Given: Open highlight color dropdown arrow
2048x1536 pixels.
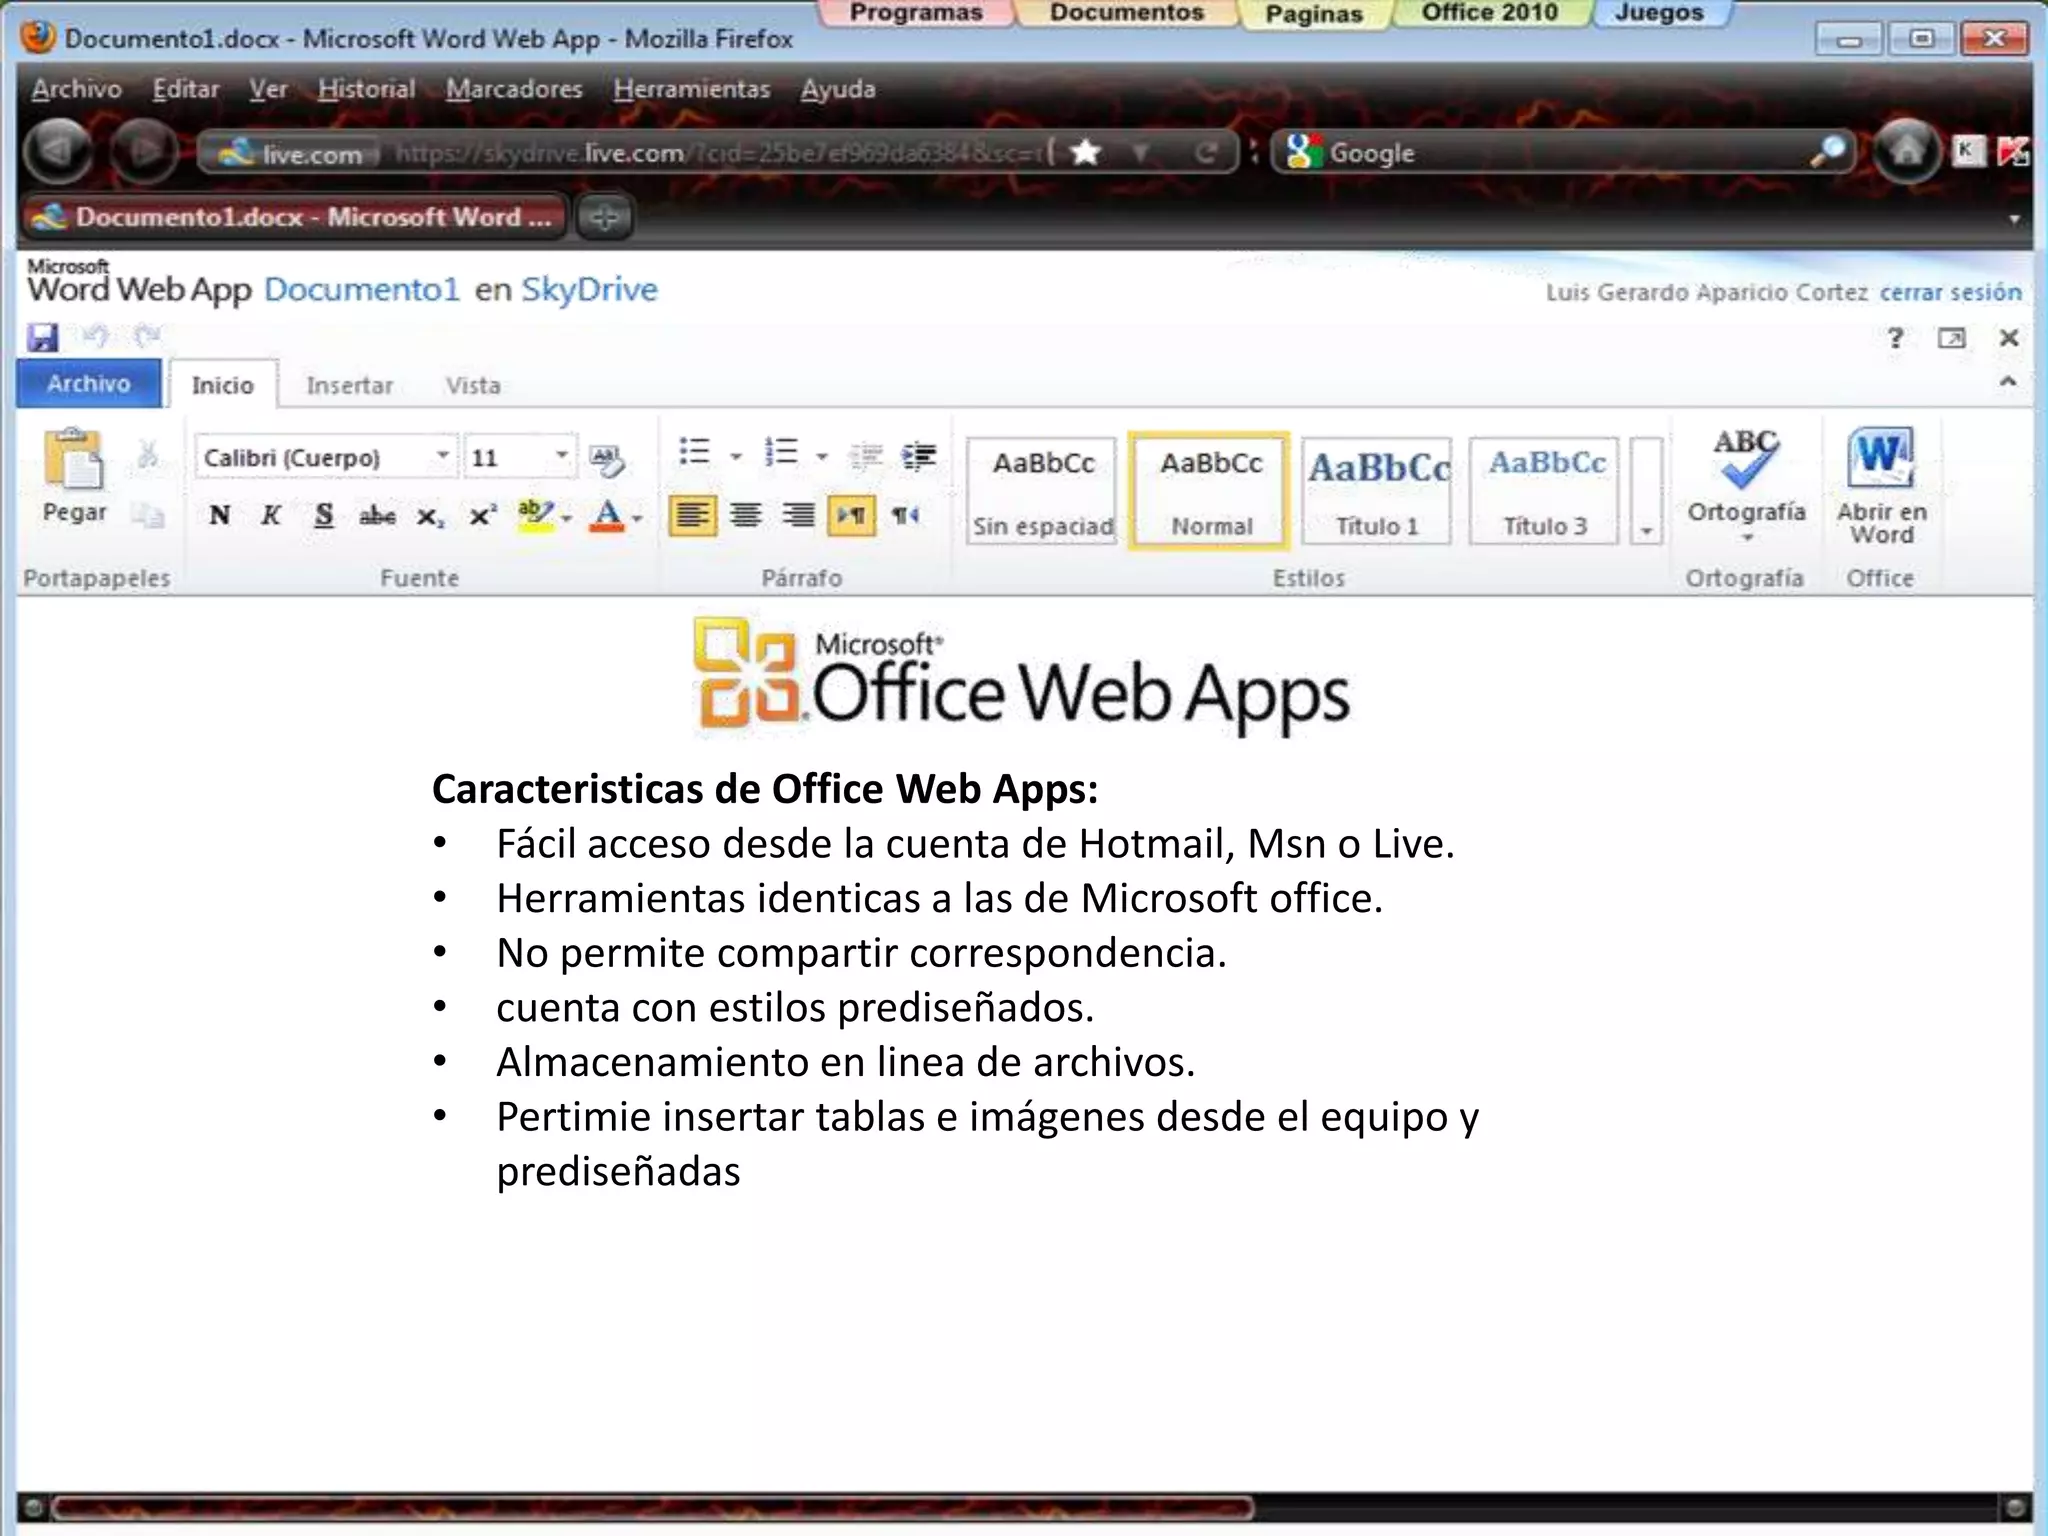Looking at the screenshot, I should click(567, 518).
